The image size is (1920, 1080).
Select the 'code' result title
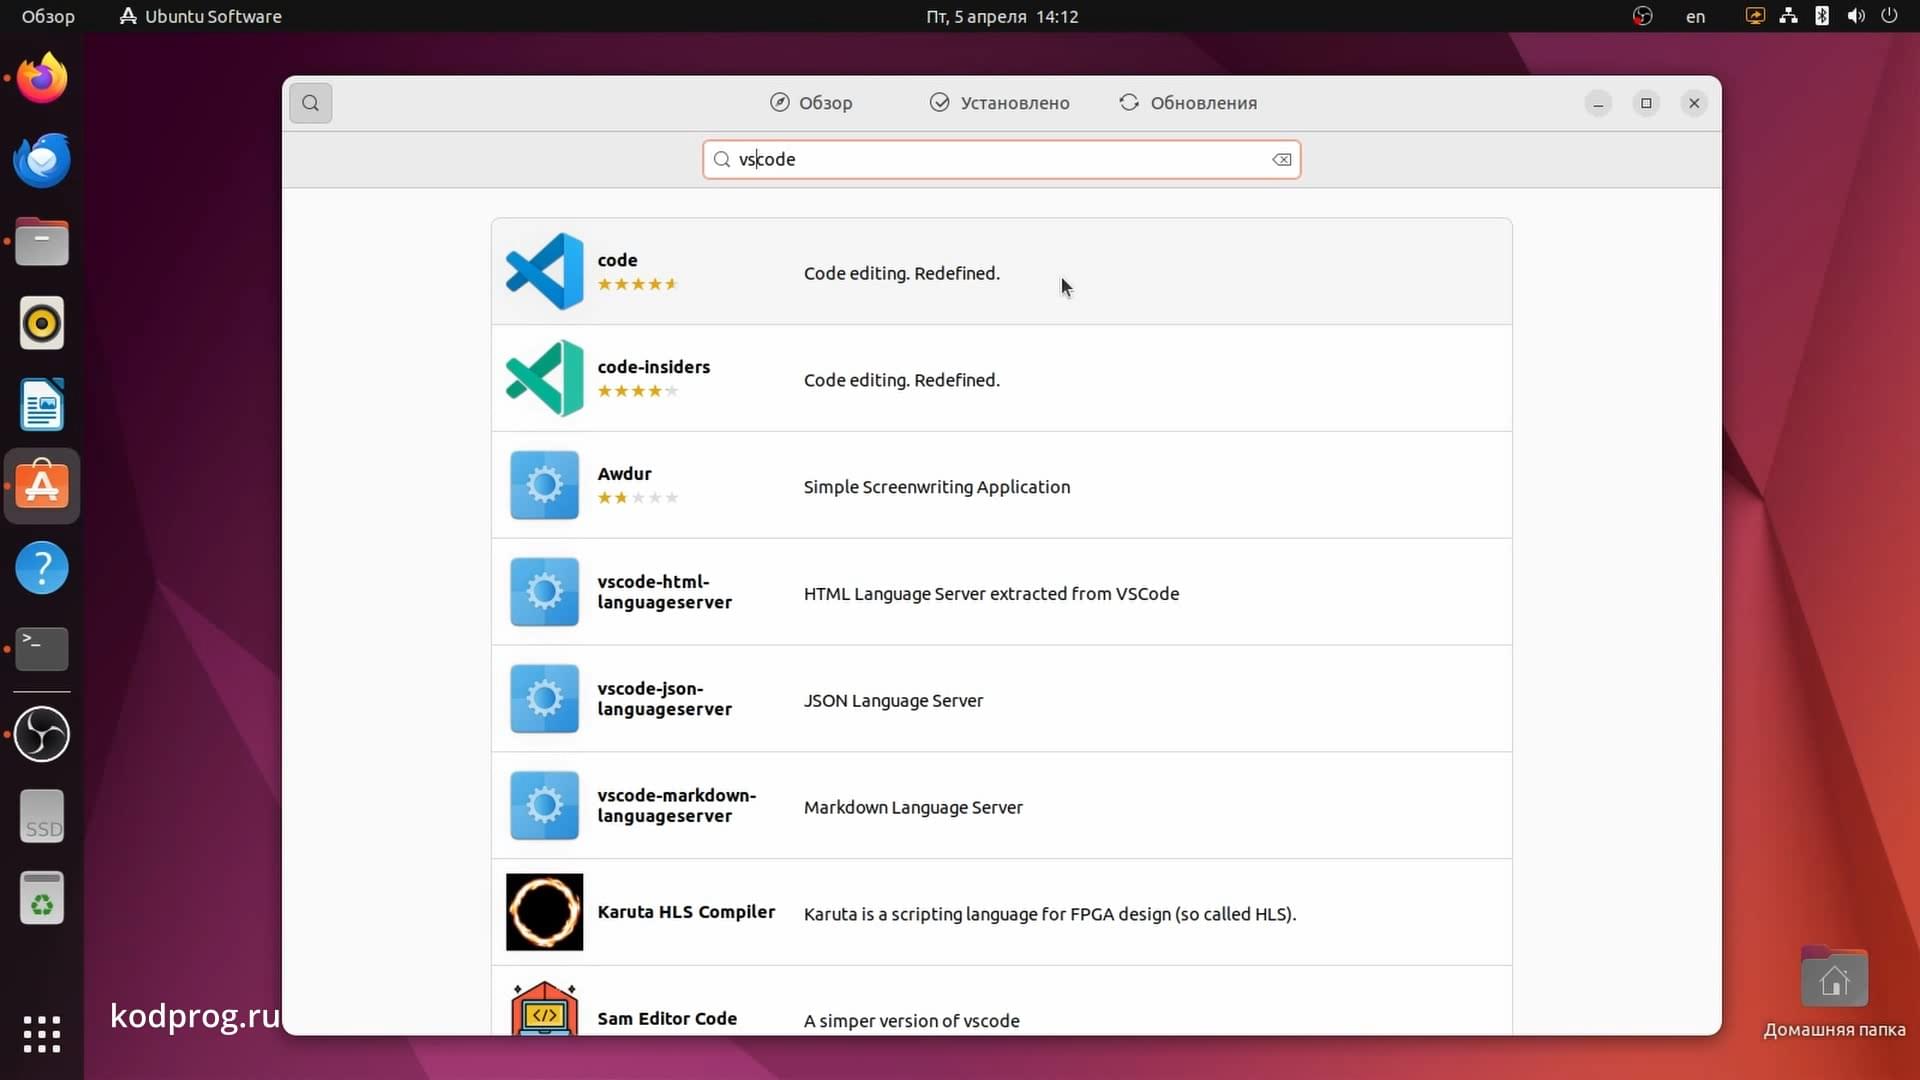coord(617,260)
